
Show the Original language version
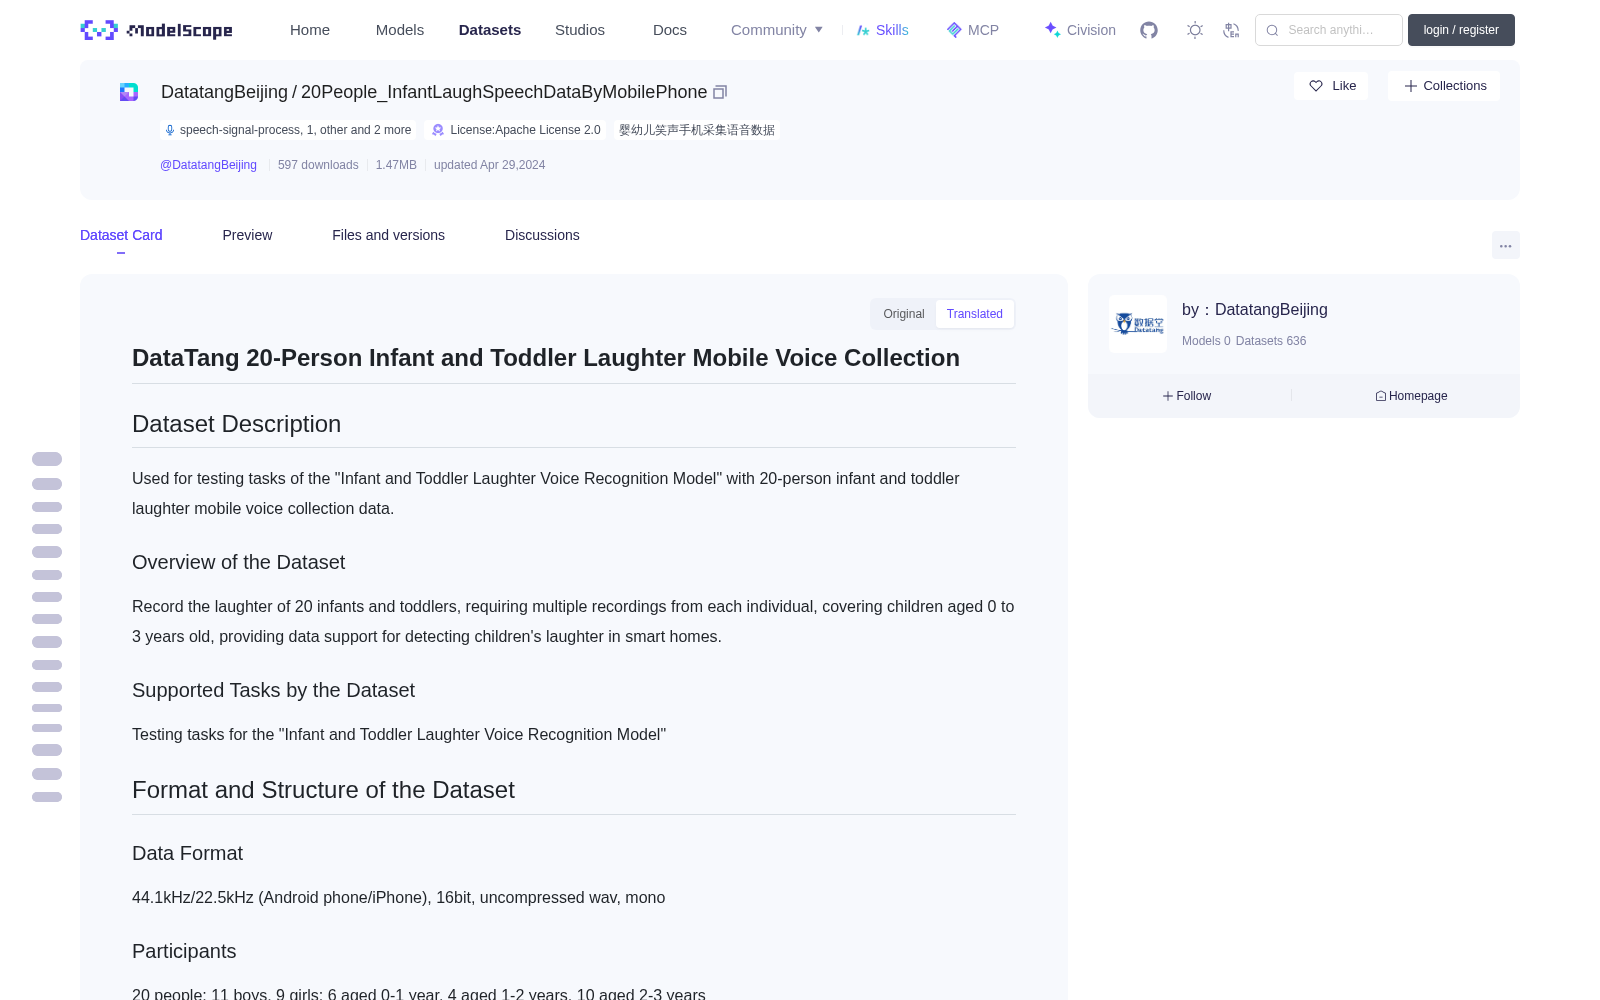pyautogui.click(x=904, y=314)
